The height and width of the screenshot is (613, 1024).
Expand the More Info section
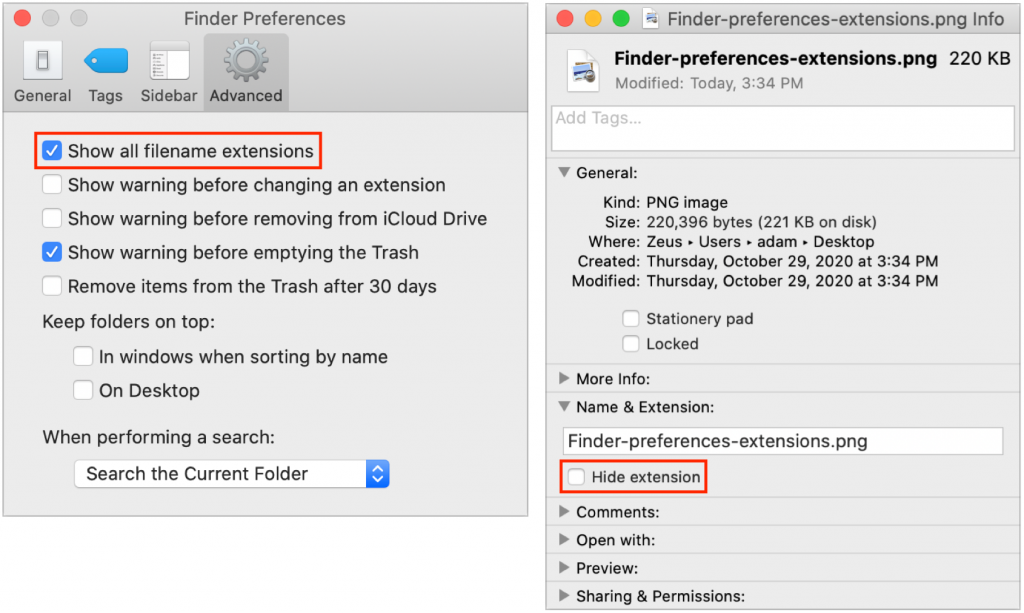tap(563, 379)
